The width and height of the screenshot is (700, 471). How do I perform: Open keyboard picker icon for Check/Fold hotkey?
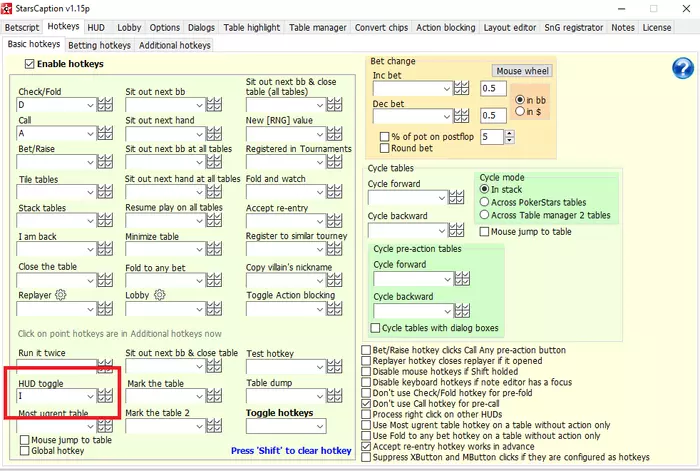click(x=105, y=105)
